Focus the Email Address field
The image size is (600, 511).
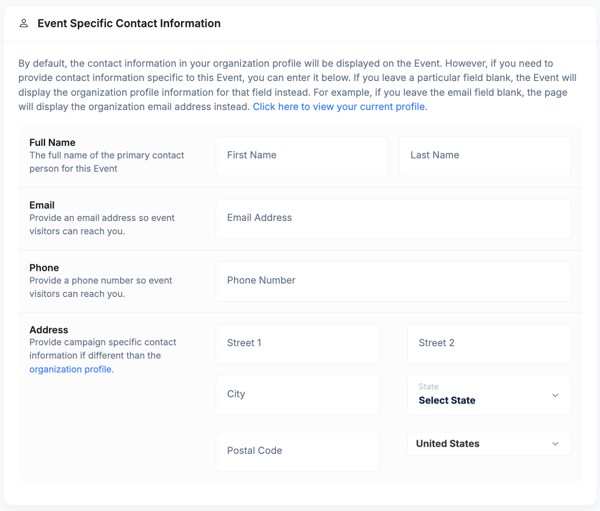[393, 218]
